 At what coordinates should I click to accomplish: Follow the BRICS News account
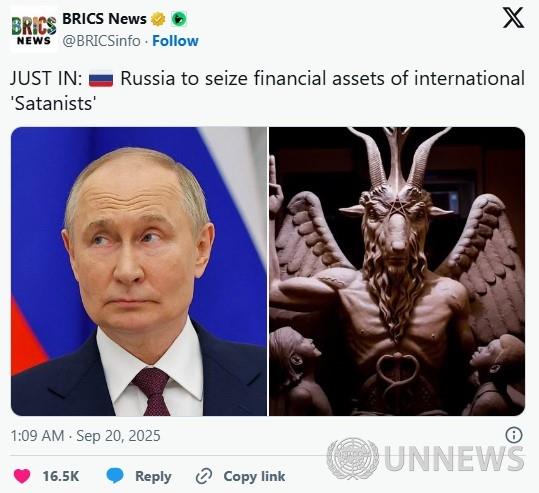(x=175, y=41)
